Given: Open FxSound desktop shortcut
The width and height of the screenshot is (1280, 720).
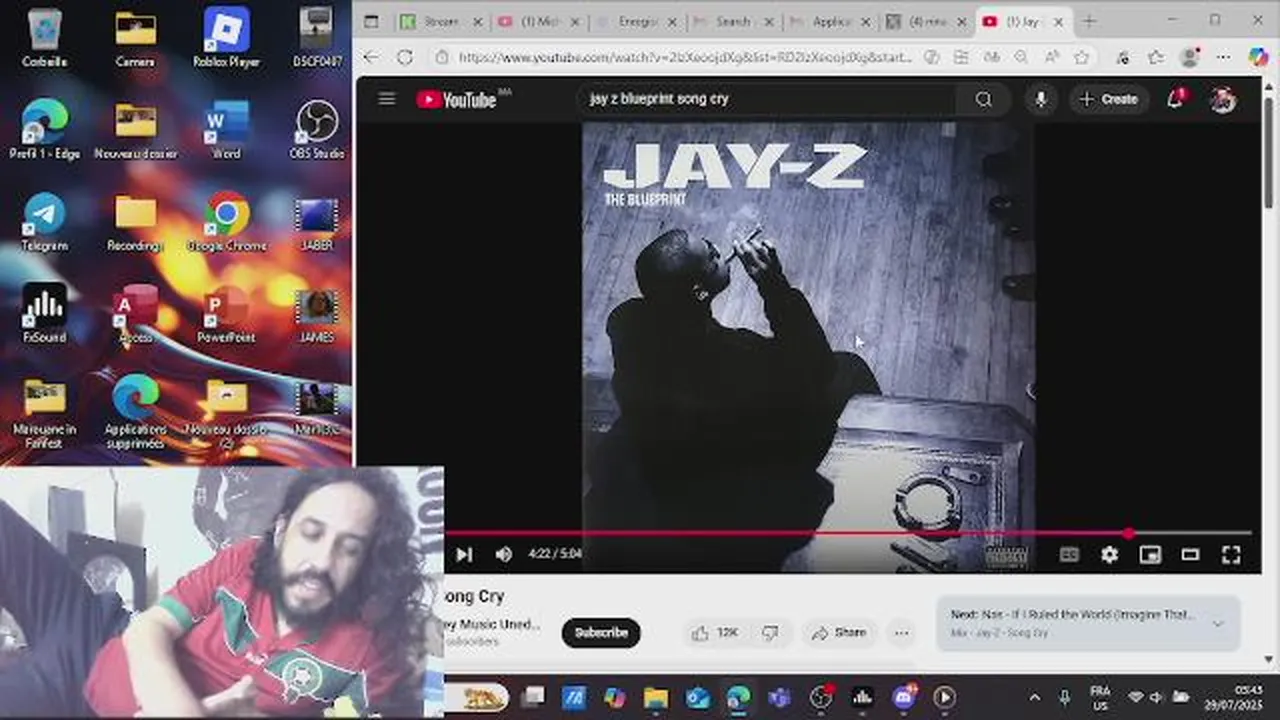Looking at the screenshot, I should [x=45, y=313].
